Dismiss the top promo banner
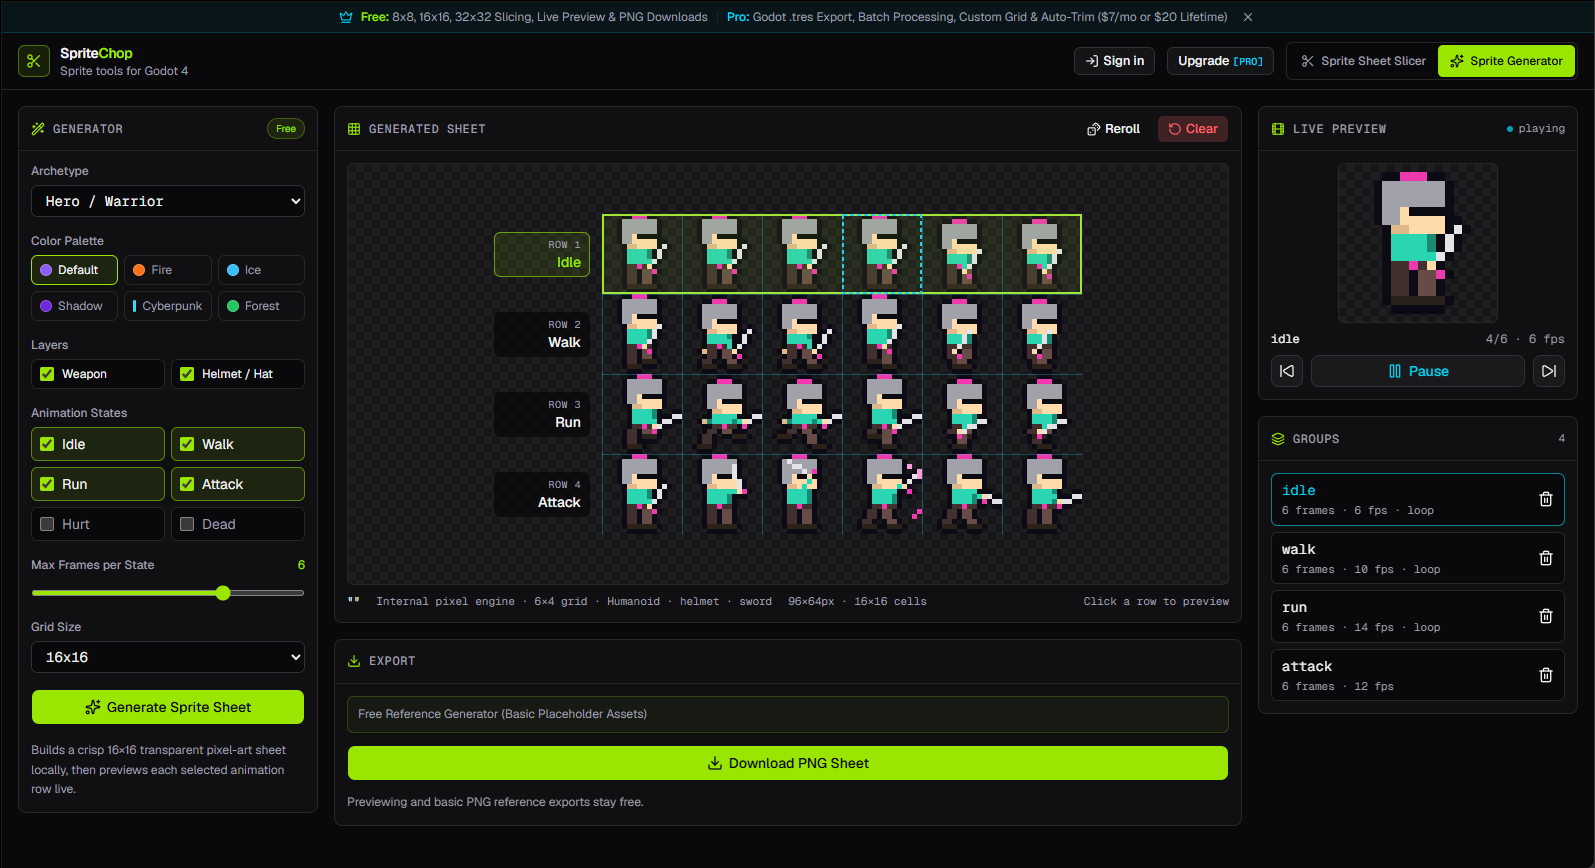Image resolution: width=1595 pixels, height=868 pixels. tap(1248, 17)
